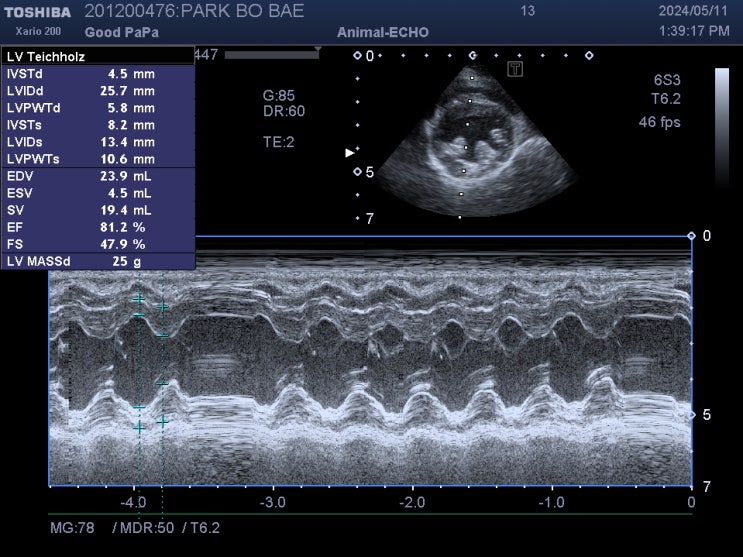Select the LVIDs 13.4 mm row
The height and width of the screenshot is (557, 743).
[98, 142]
